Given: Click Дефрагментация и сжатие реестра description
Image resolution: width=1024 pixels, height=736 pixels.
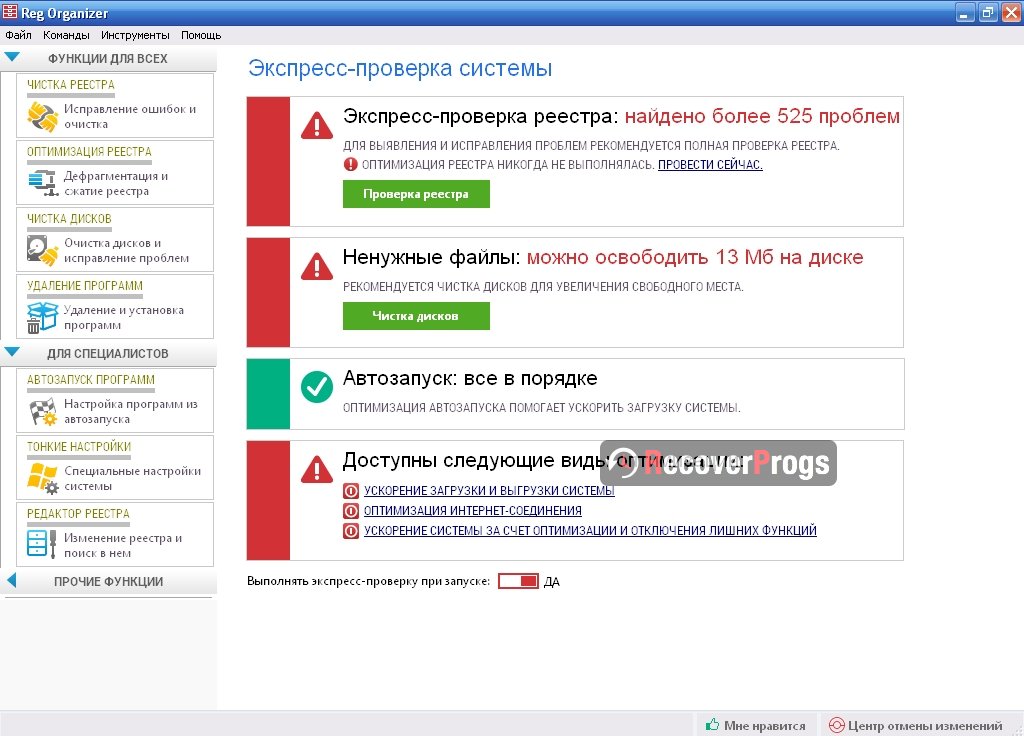Looking at the screenshot, I should click(x=116, y=184).
